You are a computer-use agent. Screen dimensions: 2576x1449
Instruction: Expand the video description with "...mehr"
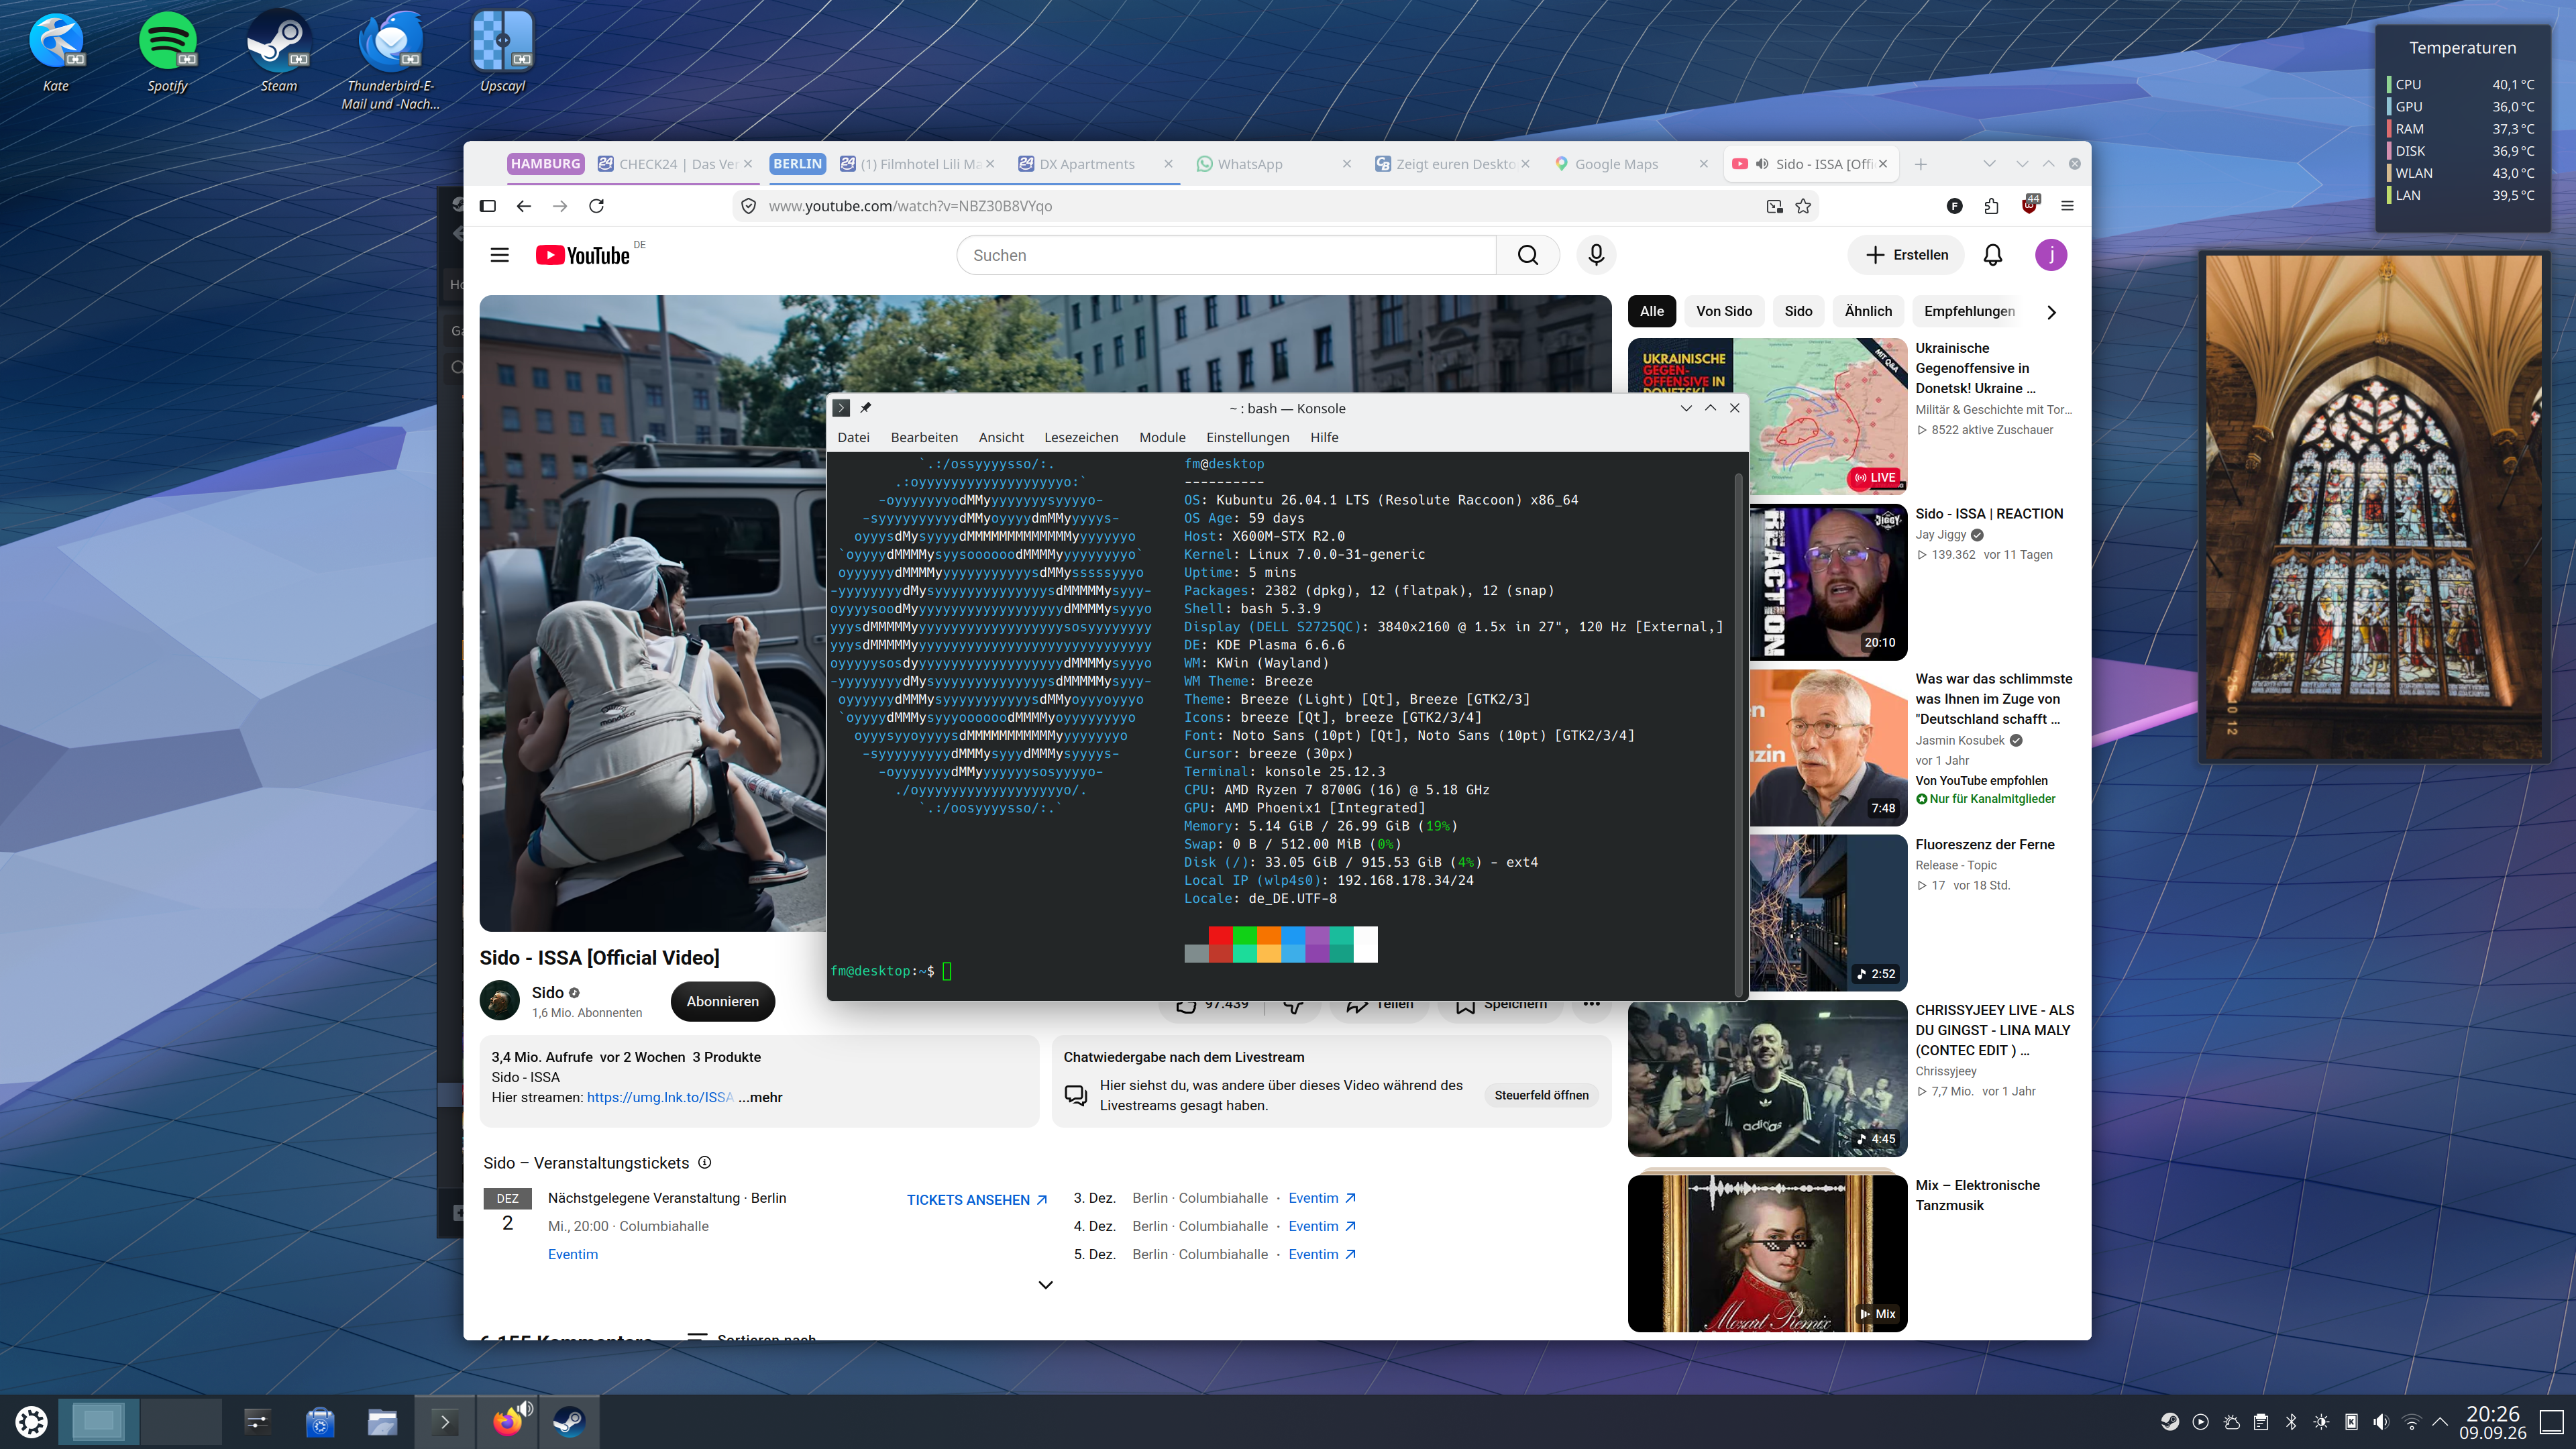[x=760, y=1097]
